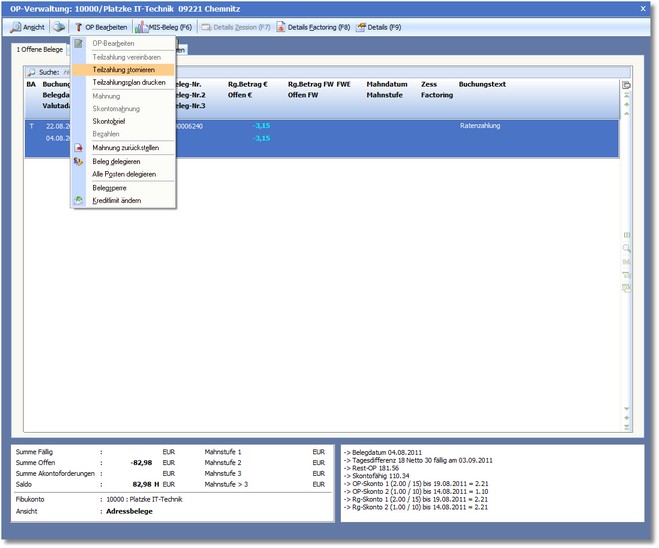
Task: Open Details Factoring (F8)
Action: click(x=313, y=27)
